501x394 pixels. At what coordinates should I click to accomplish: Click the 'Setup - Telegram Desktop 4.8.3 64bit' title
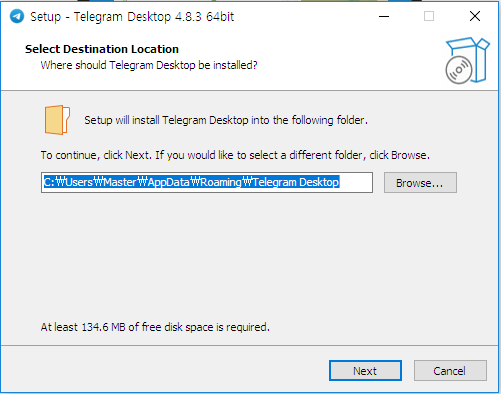[x=132, y=16]
